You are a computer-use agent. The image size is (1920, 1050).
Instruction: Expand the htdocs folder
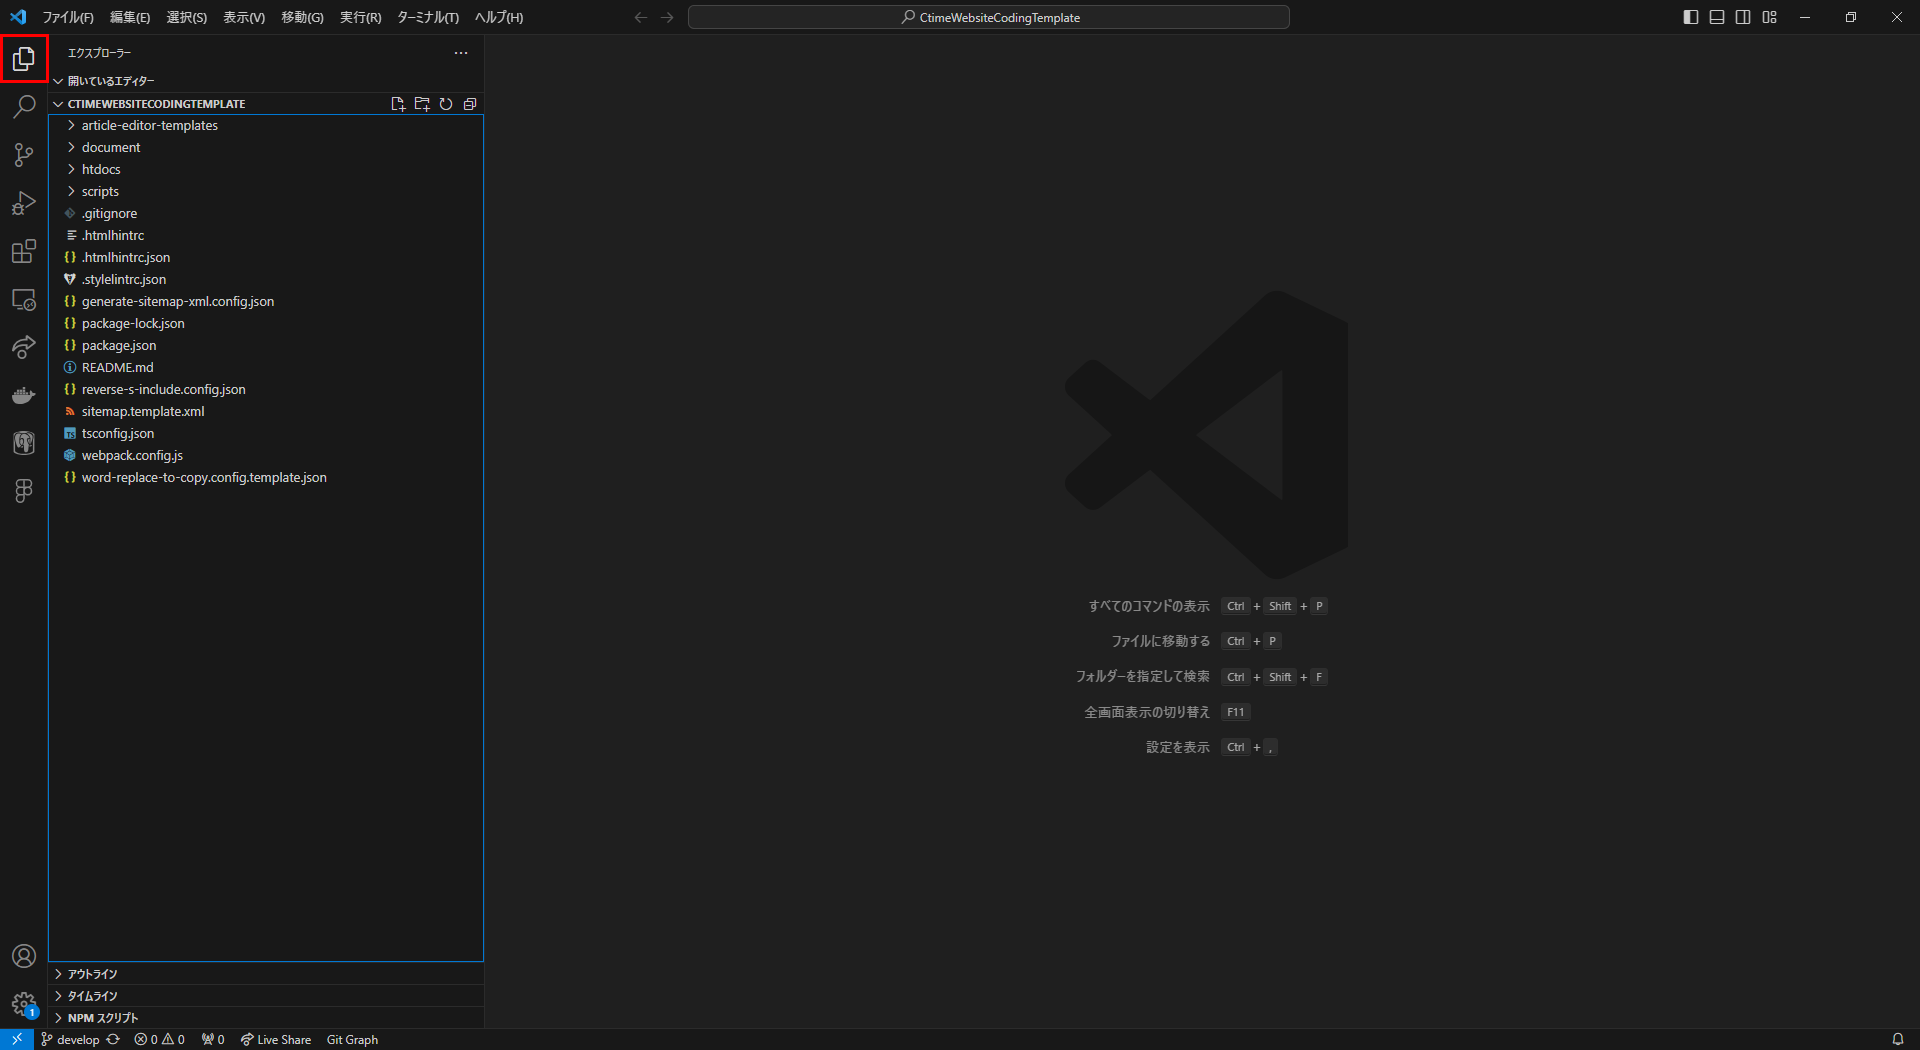[101, 169]
